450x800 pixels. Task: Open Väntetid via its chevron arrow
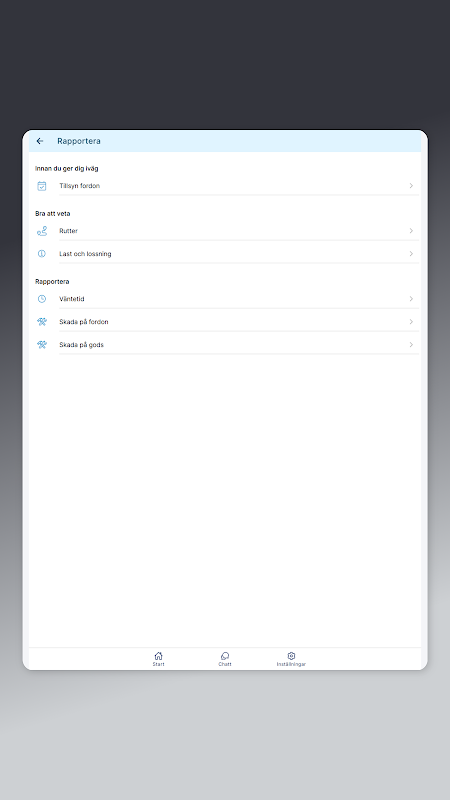tap(411, 299)
